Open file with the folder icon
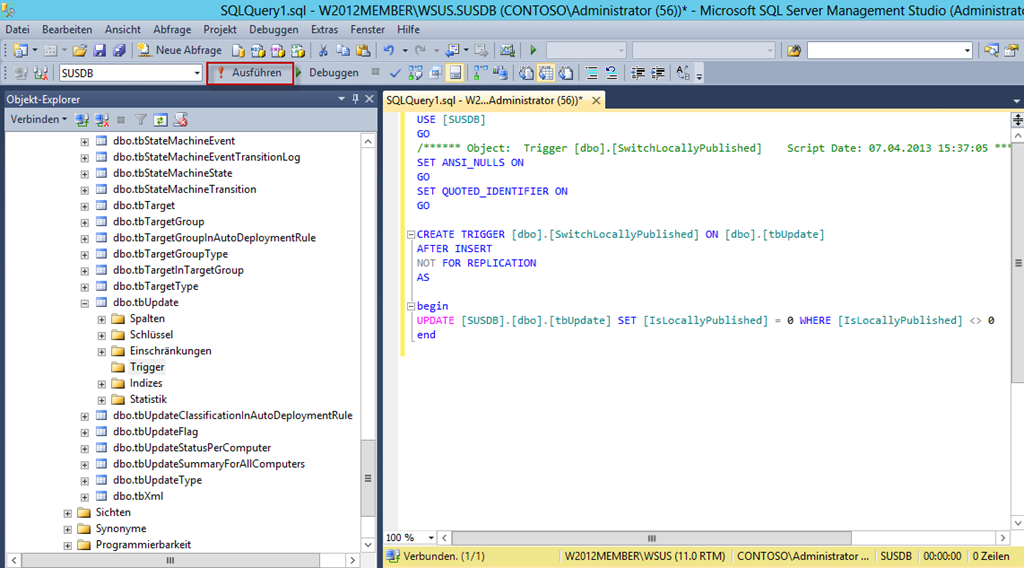 pos(80,50)
